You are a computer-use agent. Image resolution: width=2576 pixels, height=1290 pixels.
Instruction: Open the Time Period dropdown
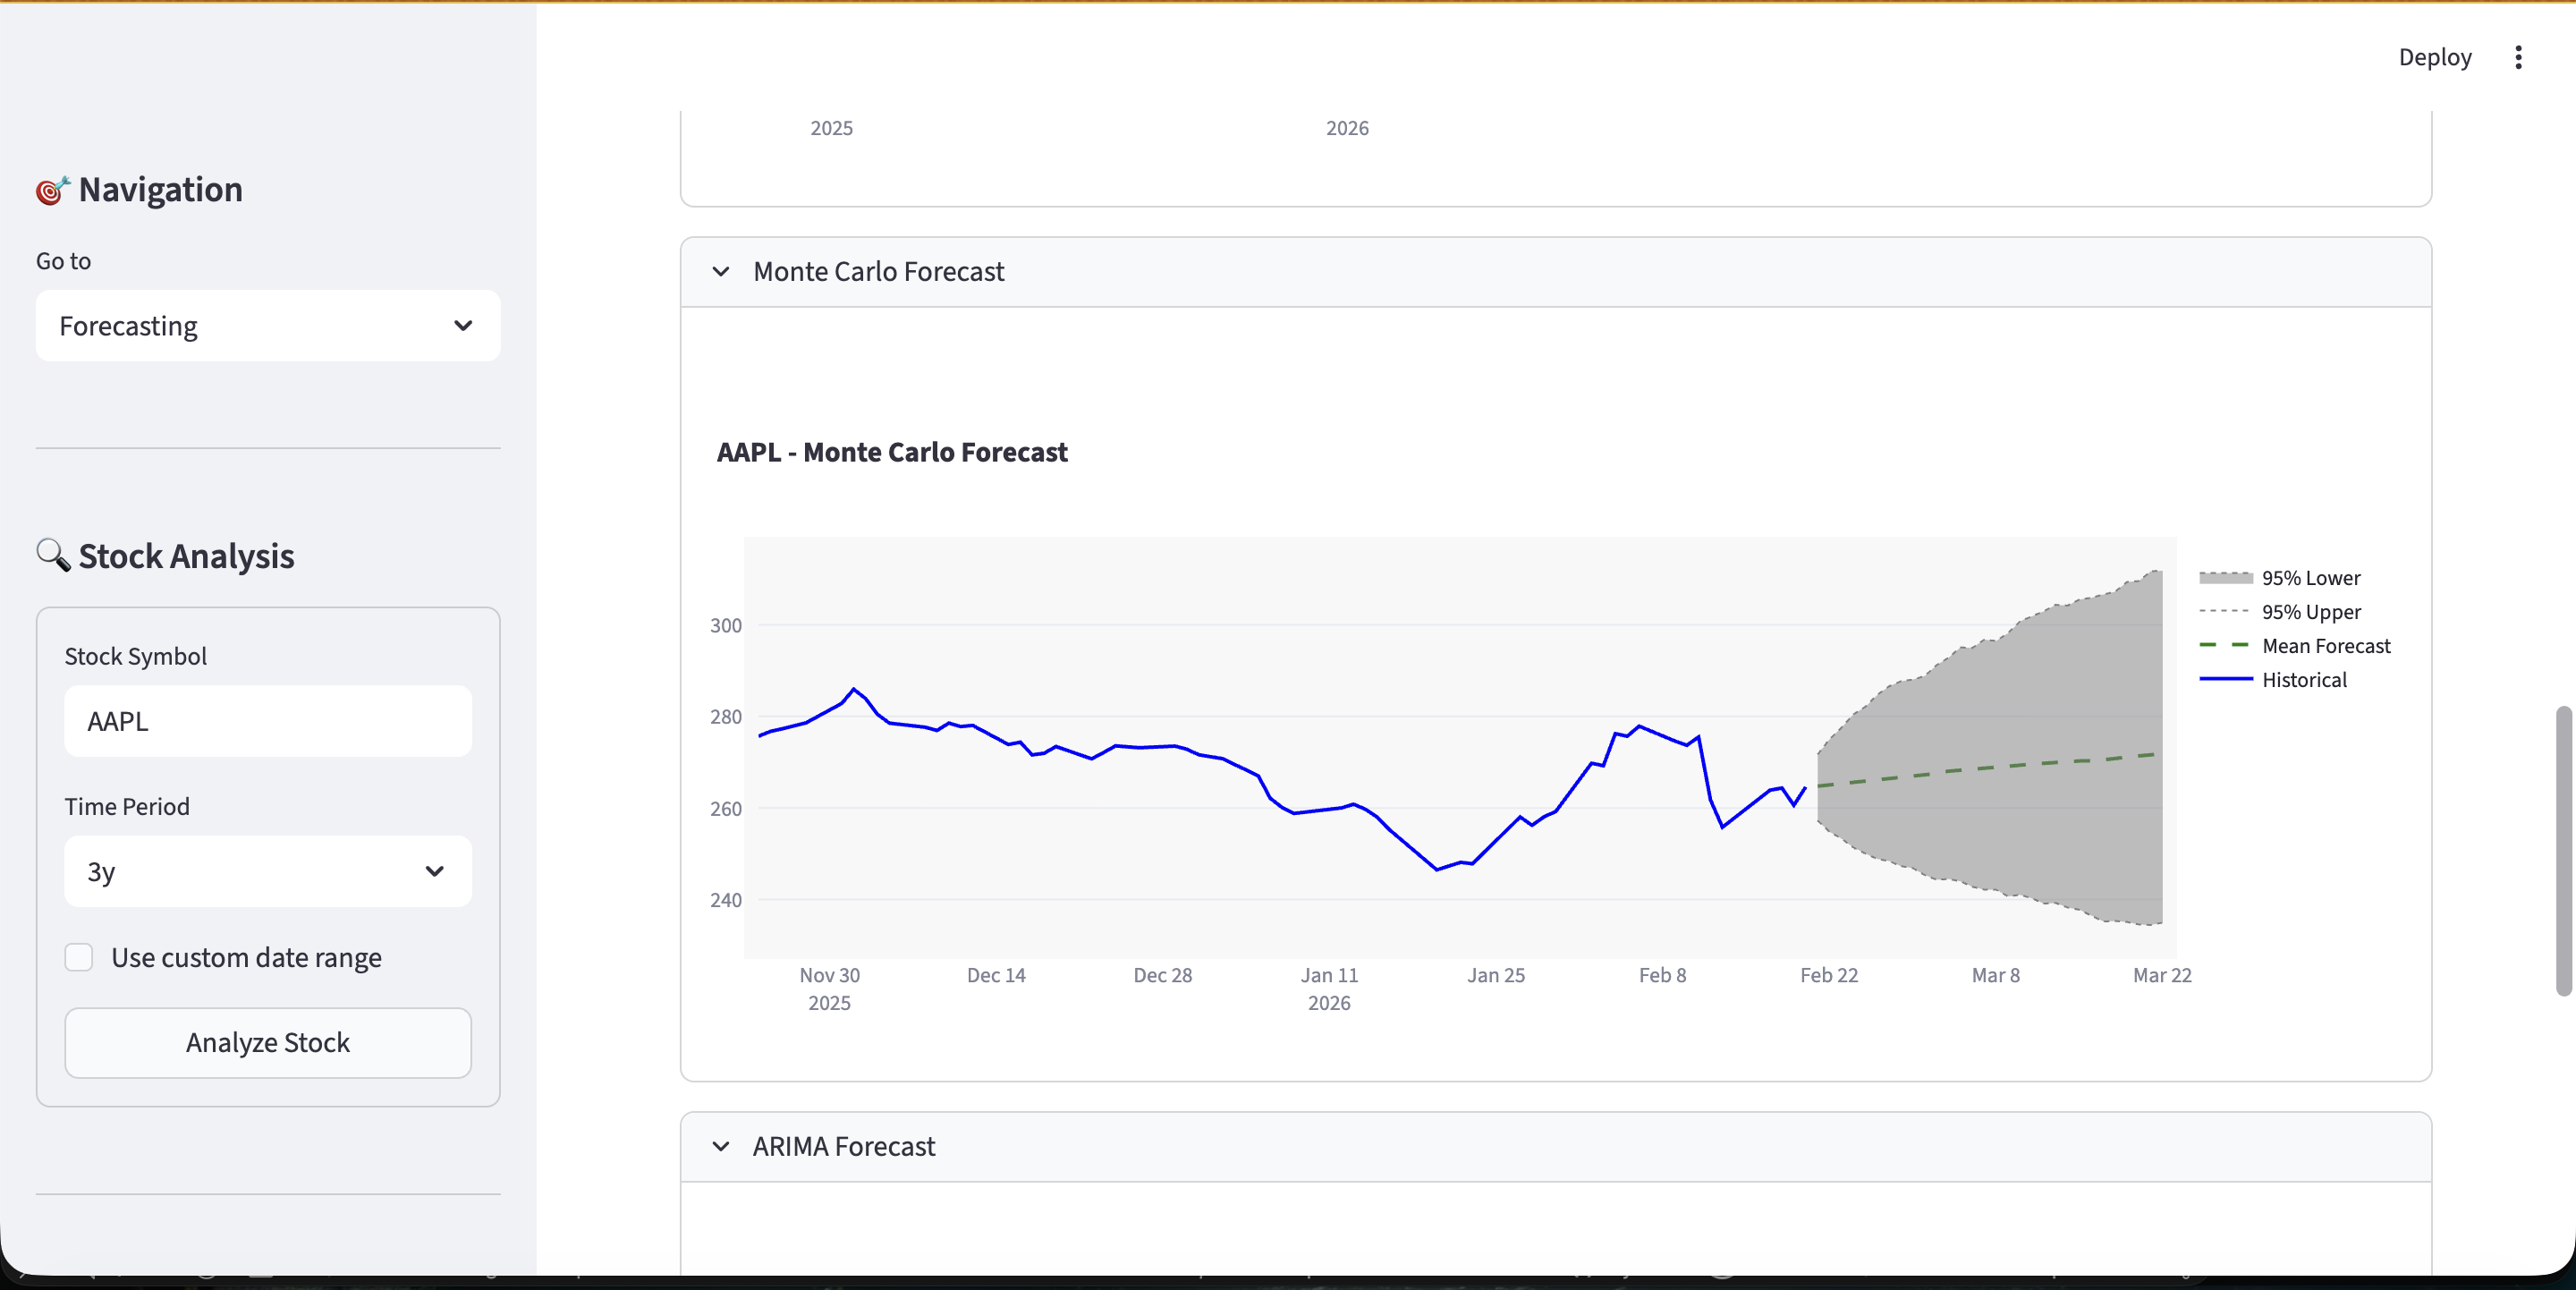267,871
